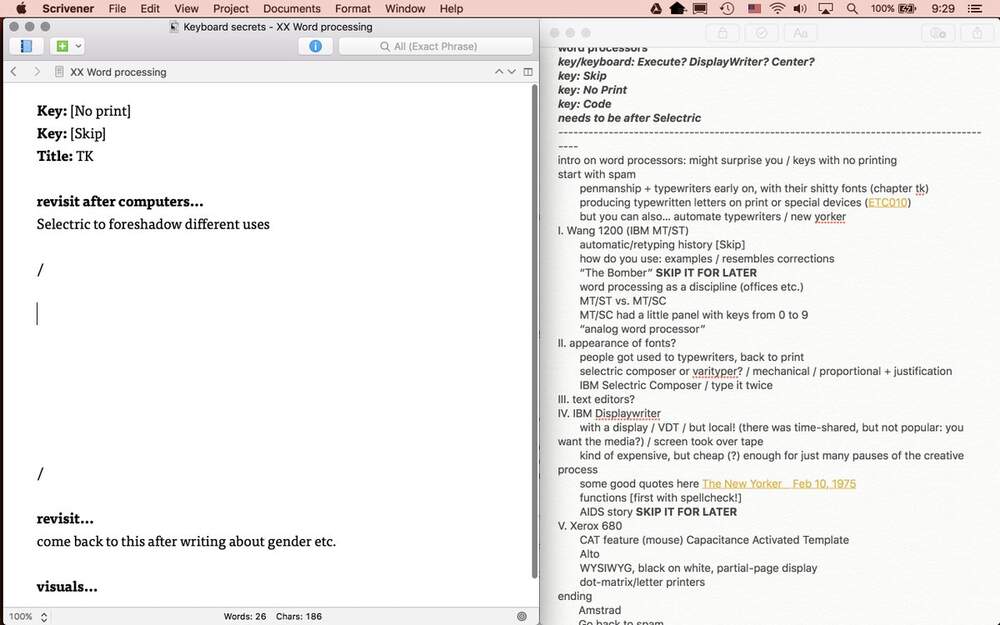
Task: Open the Documents menu
Action: (x=291, y=8)
